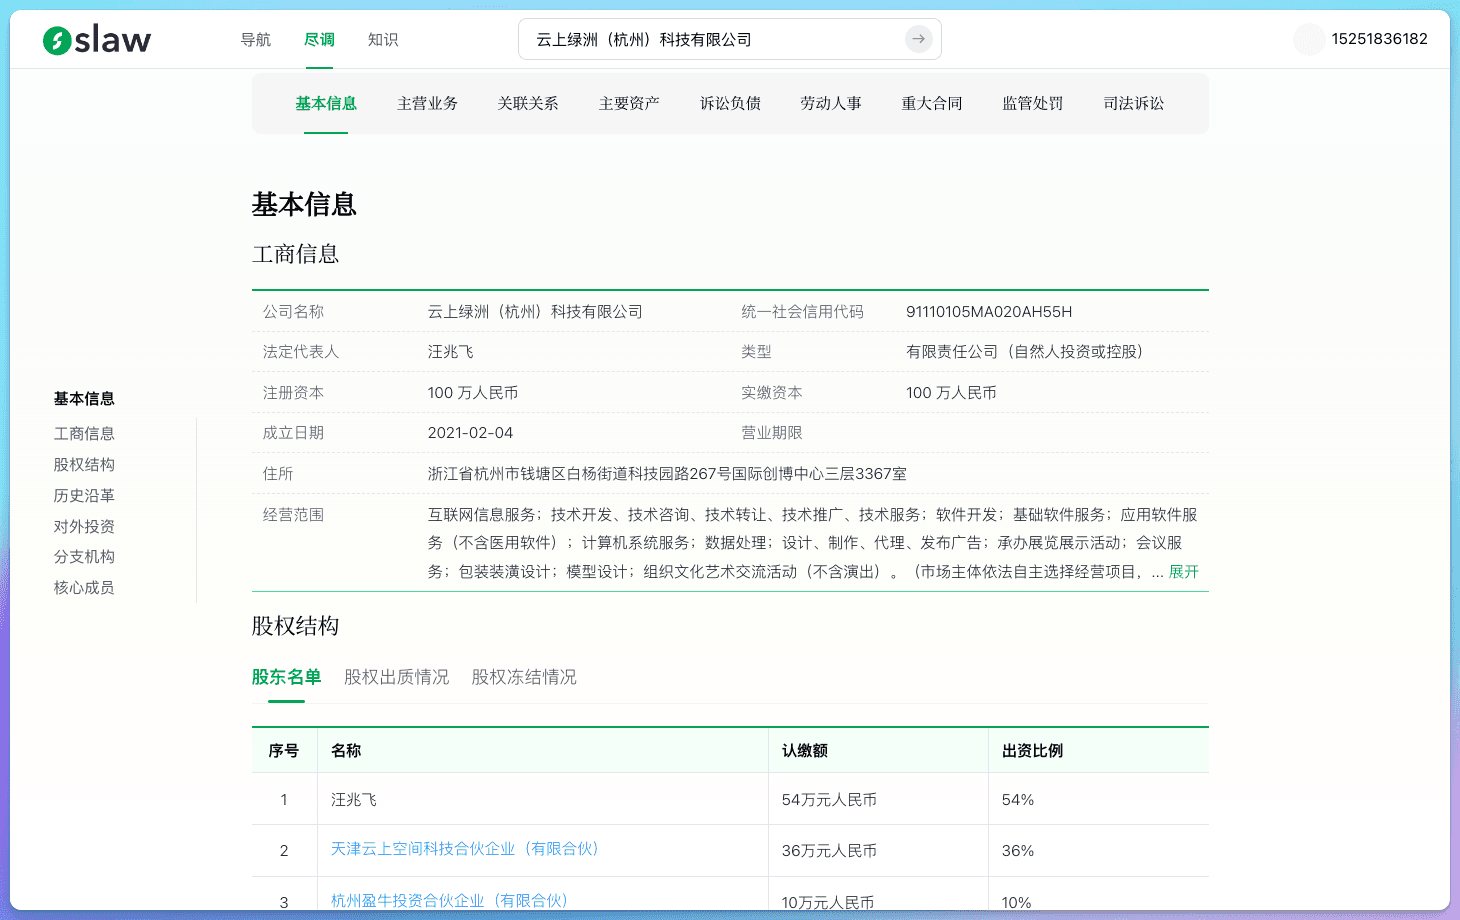Viewport: 1460px width, 920px height.
Task: Click the slaw logo
Action: pos(97,40)
